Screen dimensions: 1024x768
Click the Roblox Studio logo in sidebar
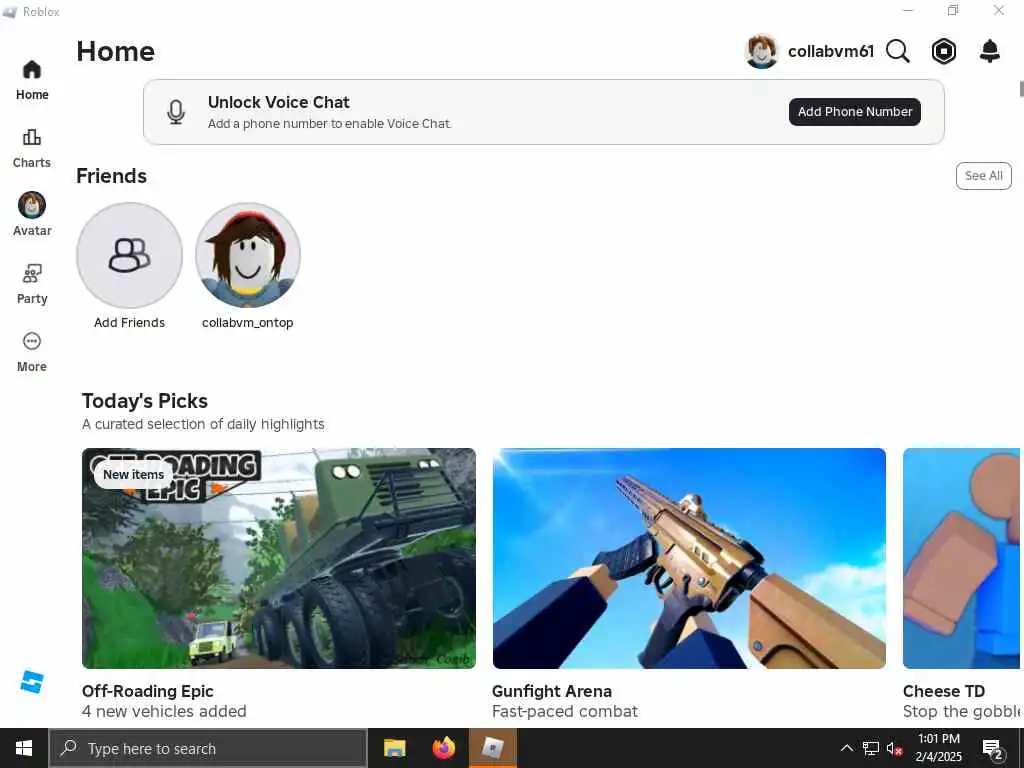click(x=31, y=682)
